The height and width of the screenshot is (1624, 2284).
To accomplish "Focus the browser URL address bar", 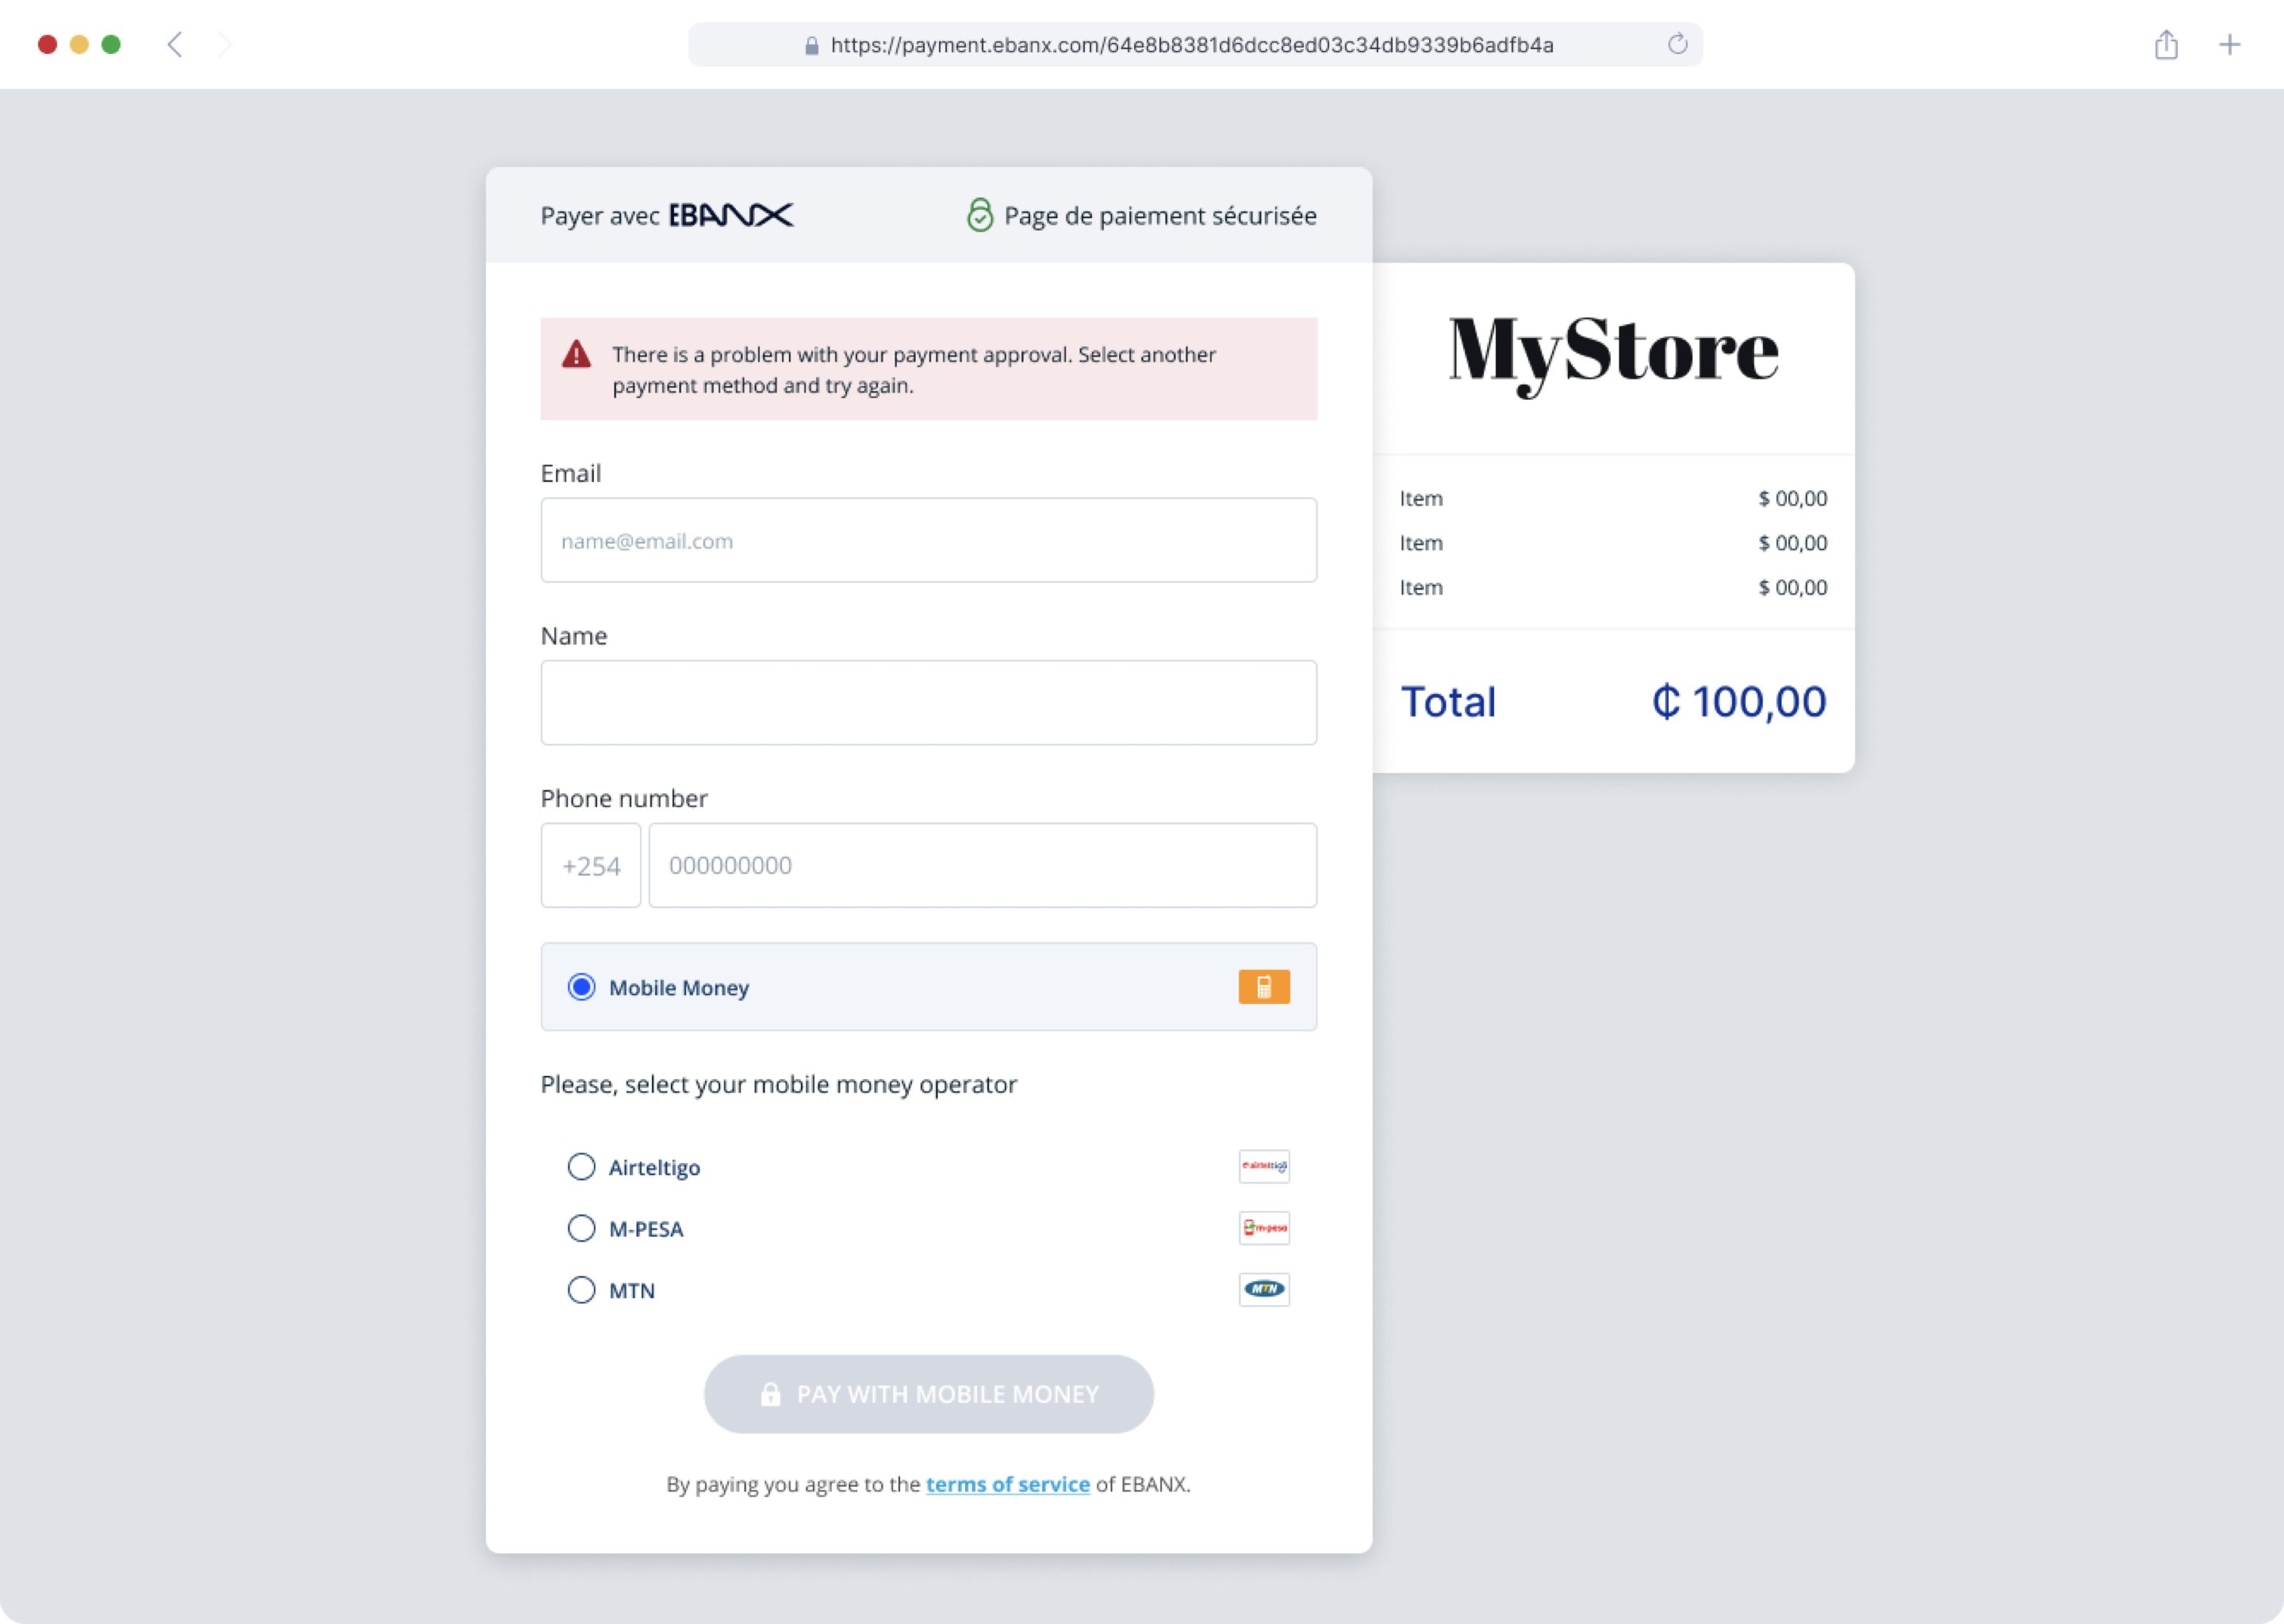I will (x=1190, y=45).
